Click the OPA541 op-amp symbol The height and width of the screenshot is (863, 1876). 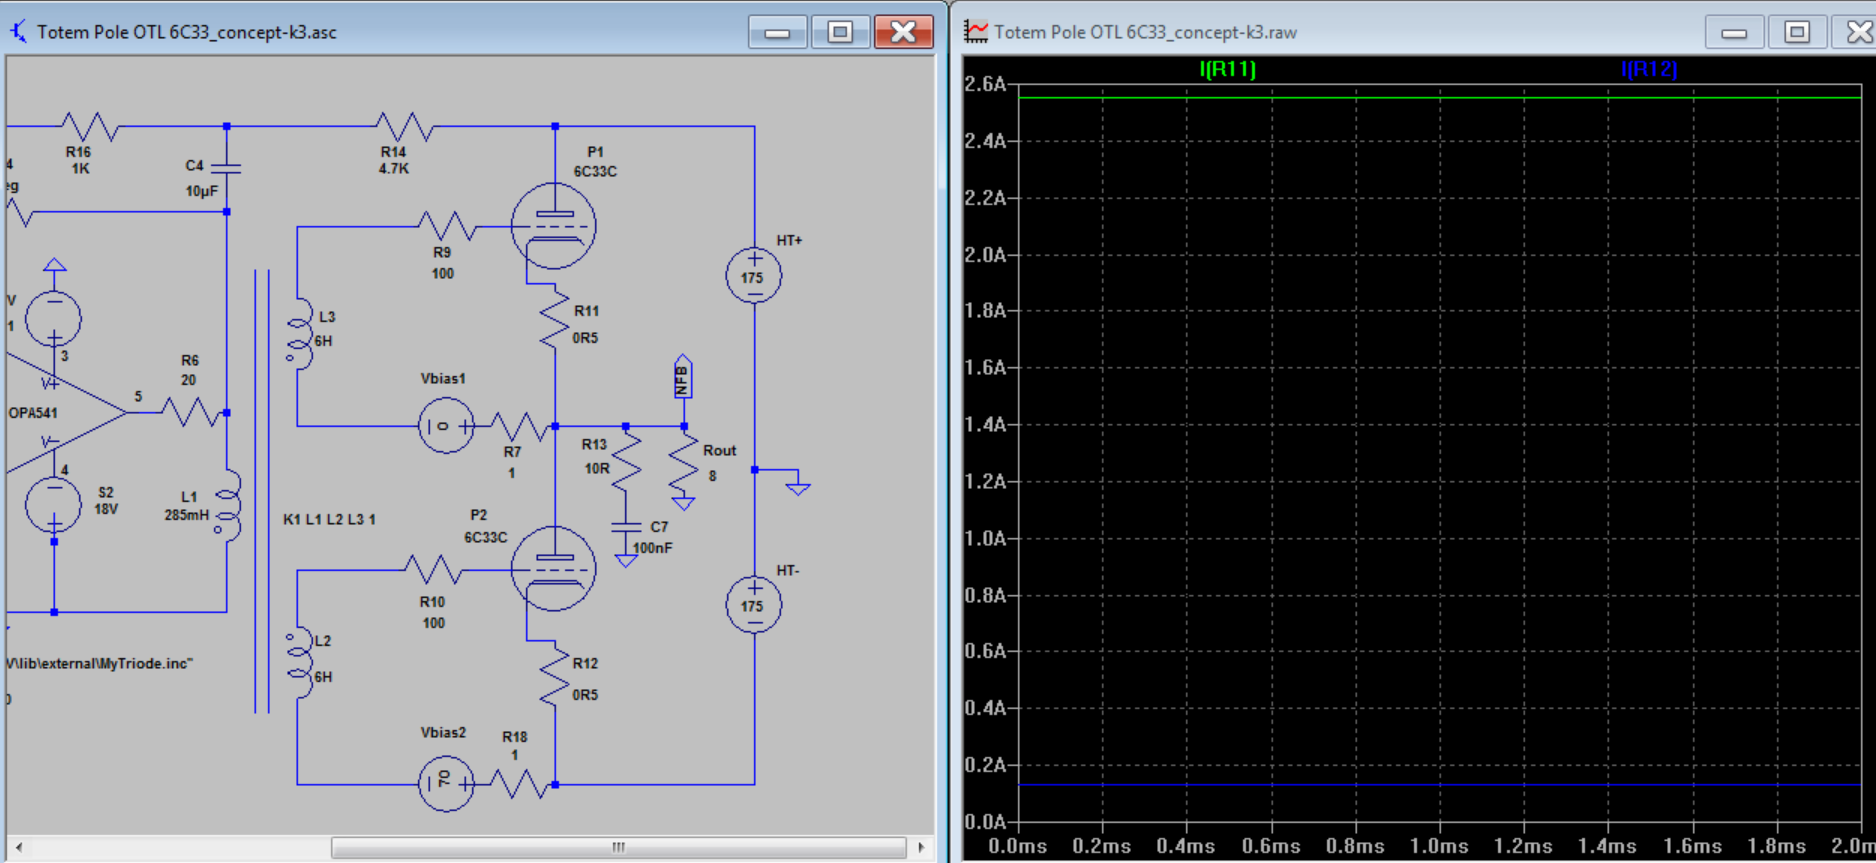click(x=65, y=412)
